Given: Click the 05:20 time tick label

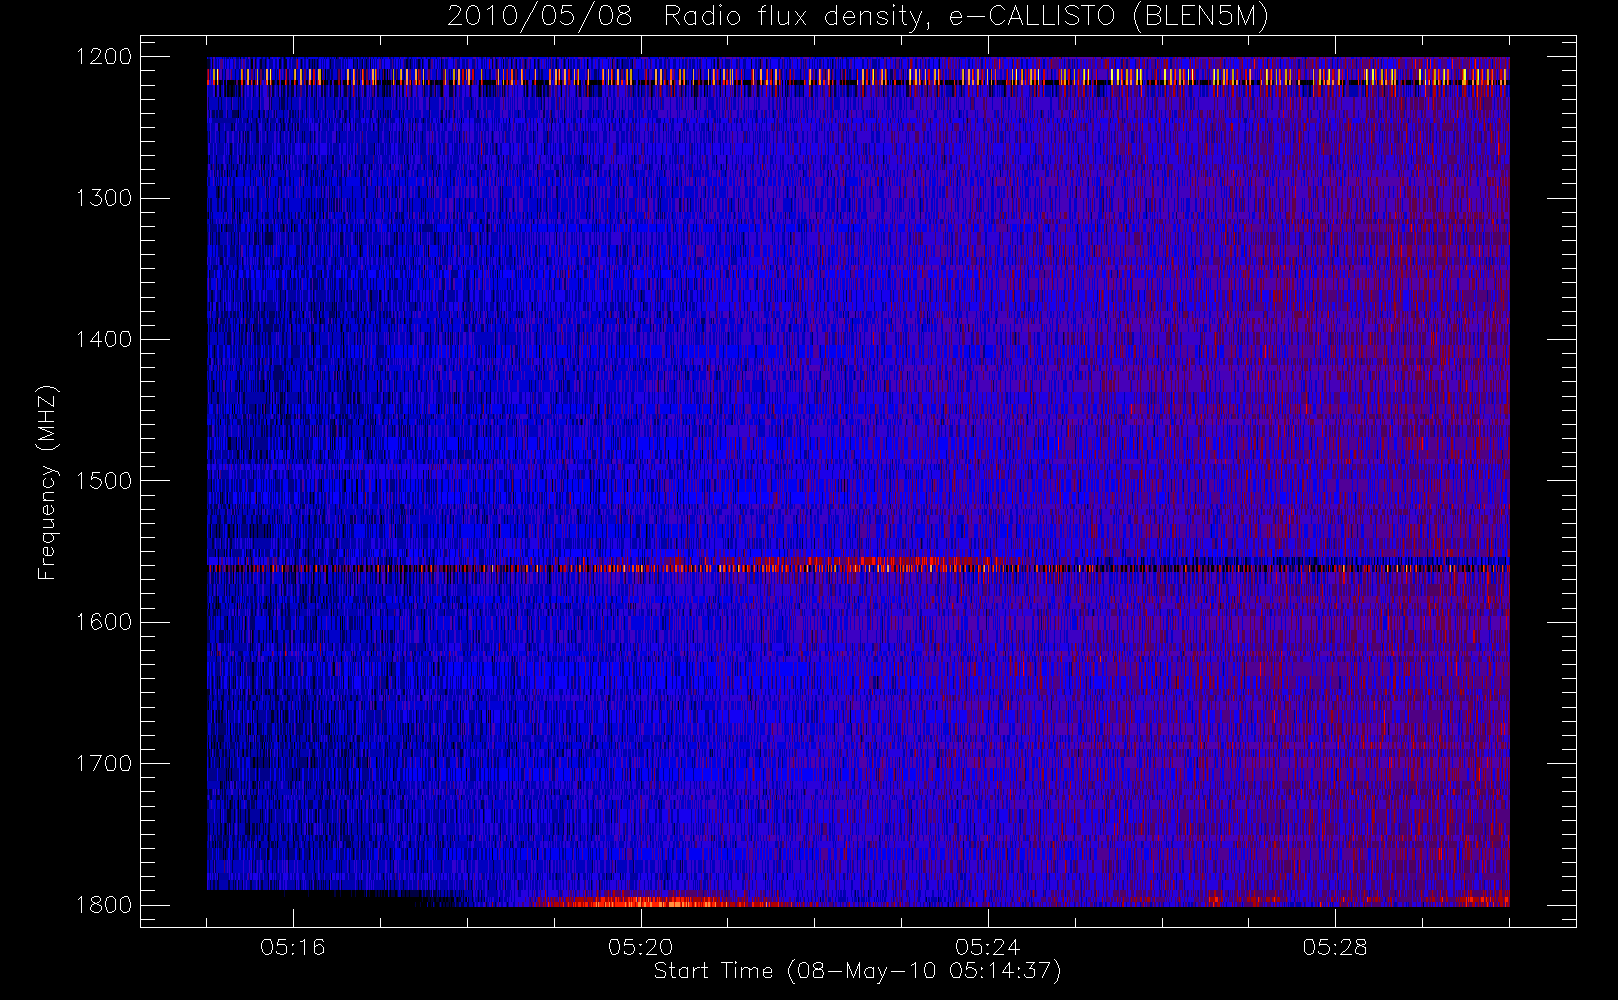Looking at the screenshot, I should pyautogui.click(x=640, y=947).
